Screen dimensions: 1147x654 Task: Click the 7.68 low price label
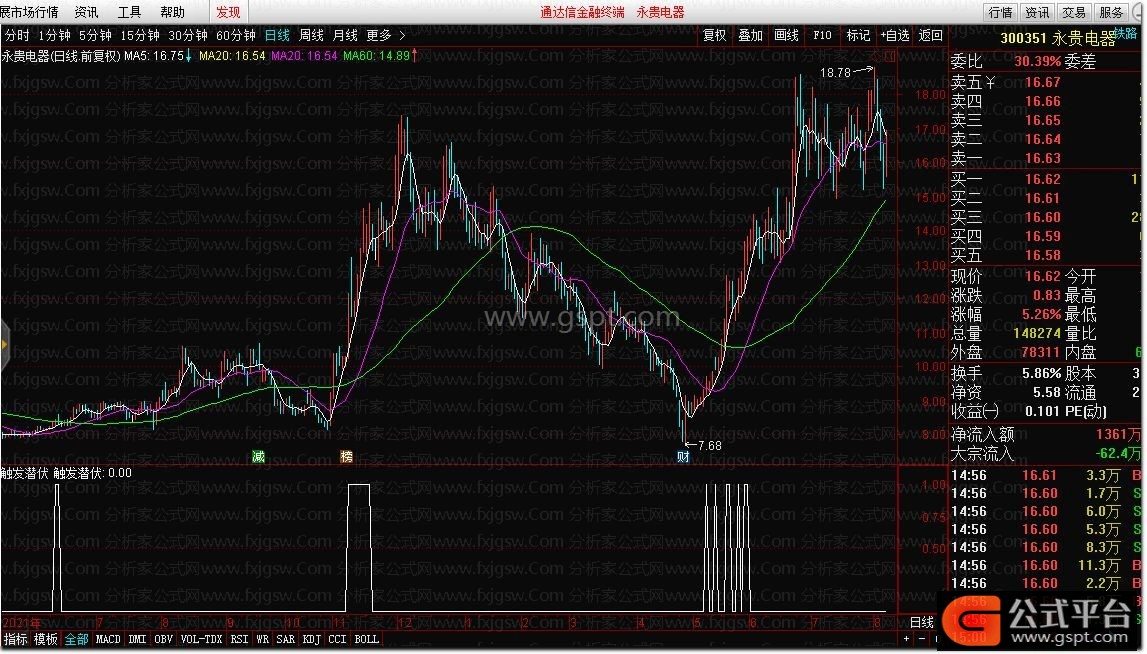710,446
